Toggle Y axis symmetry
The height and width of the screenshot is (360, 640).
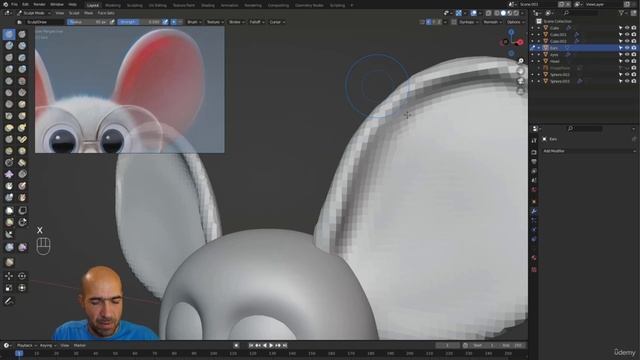click(434, 22)
